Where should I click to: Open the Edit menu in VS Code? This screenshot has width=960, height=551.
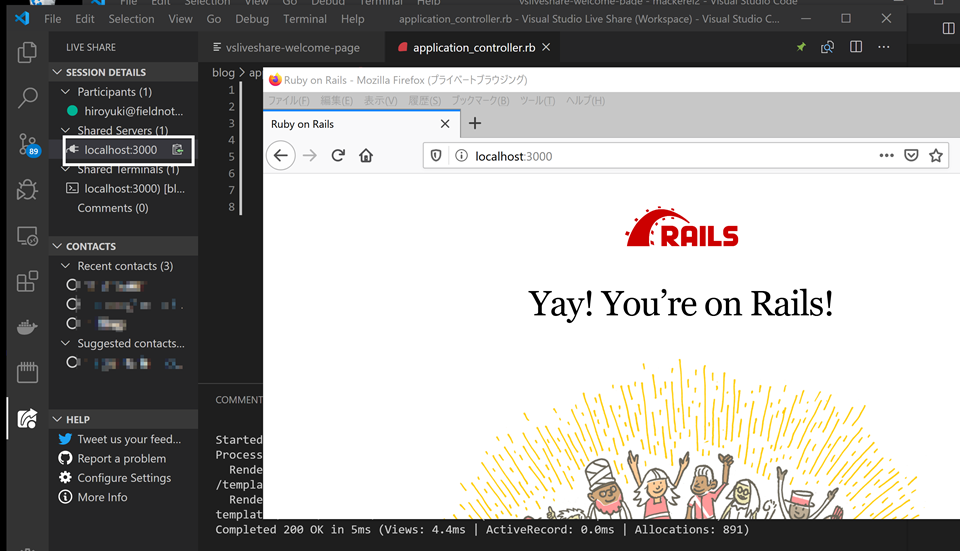point(84,19)
